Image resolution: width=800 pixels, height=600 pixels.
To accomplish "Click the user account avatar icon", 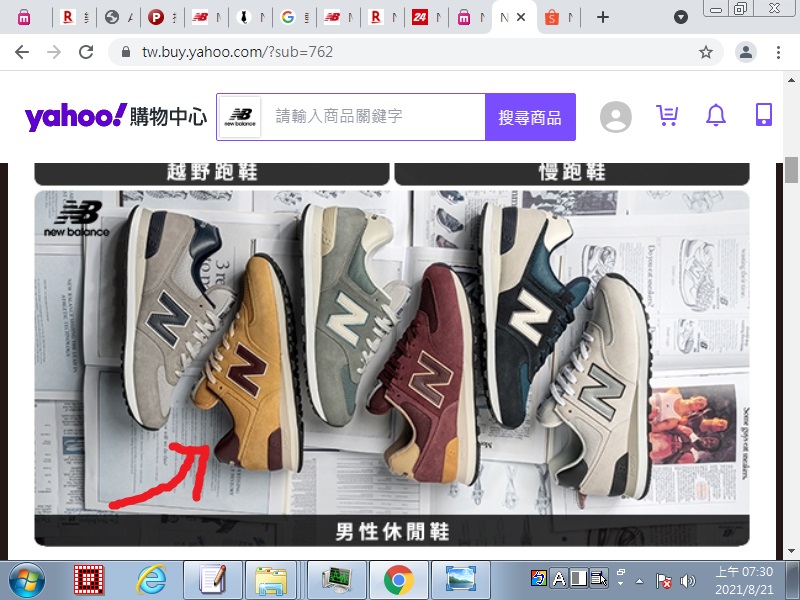I will coord(616,117).
